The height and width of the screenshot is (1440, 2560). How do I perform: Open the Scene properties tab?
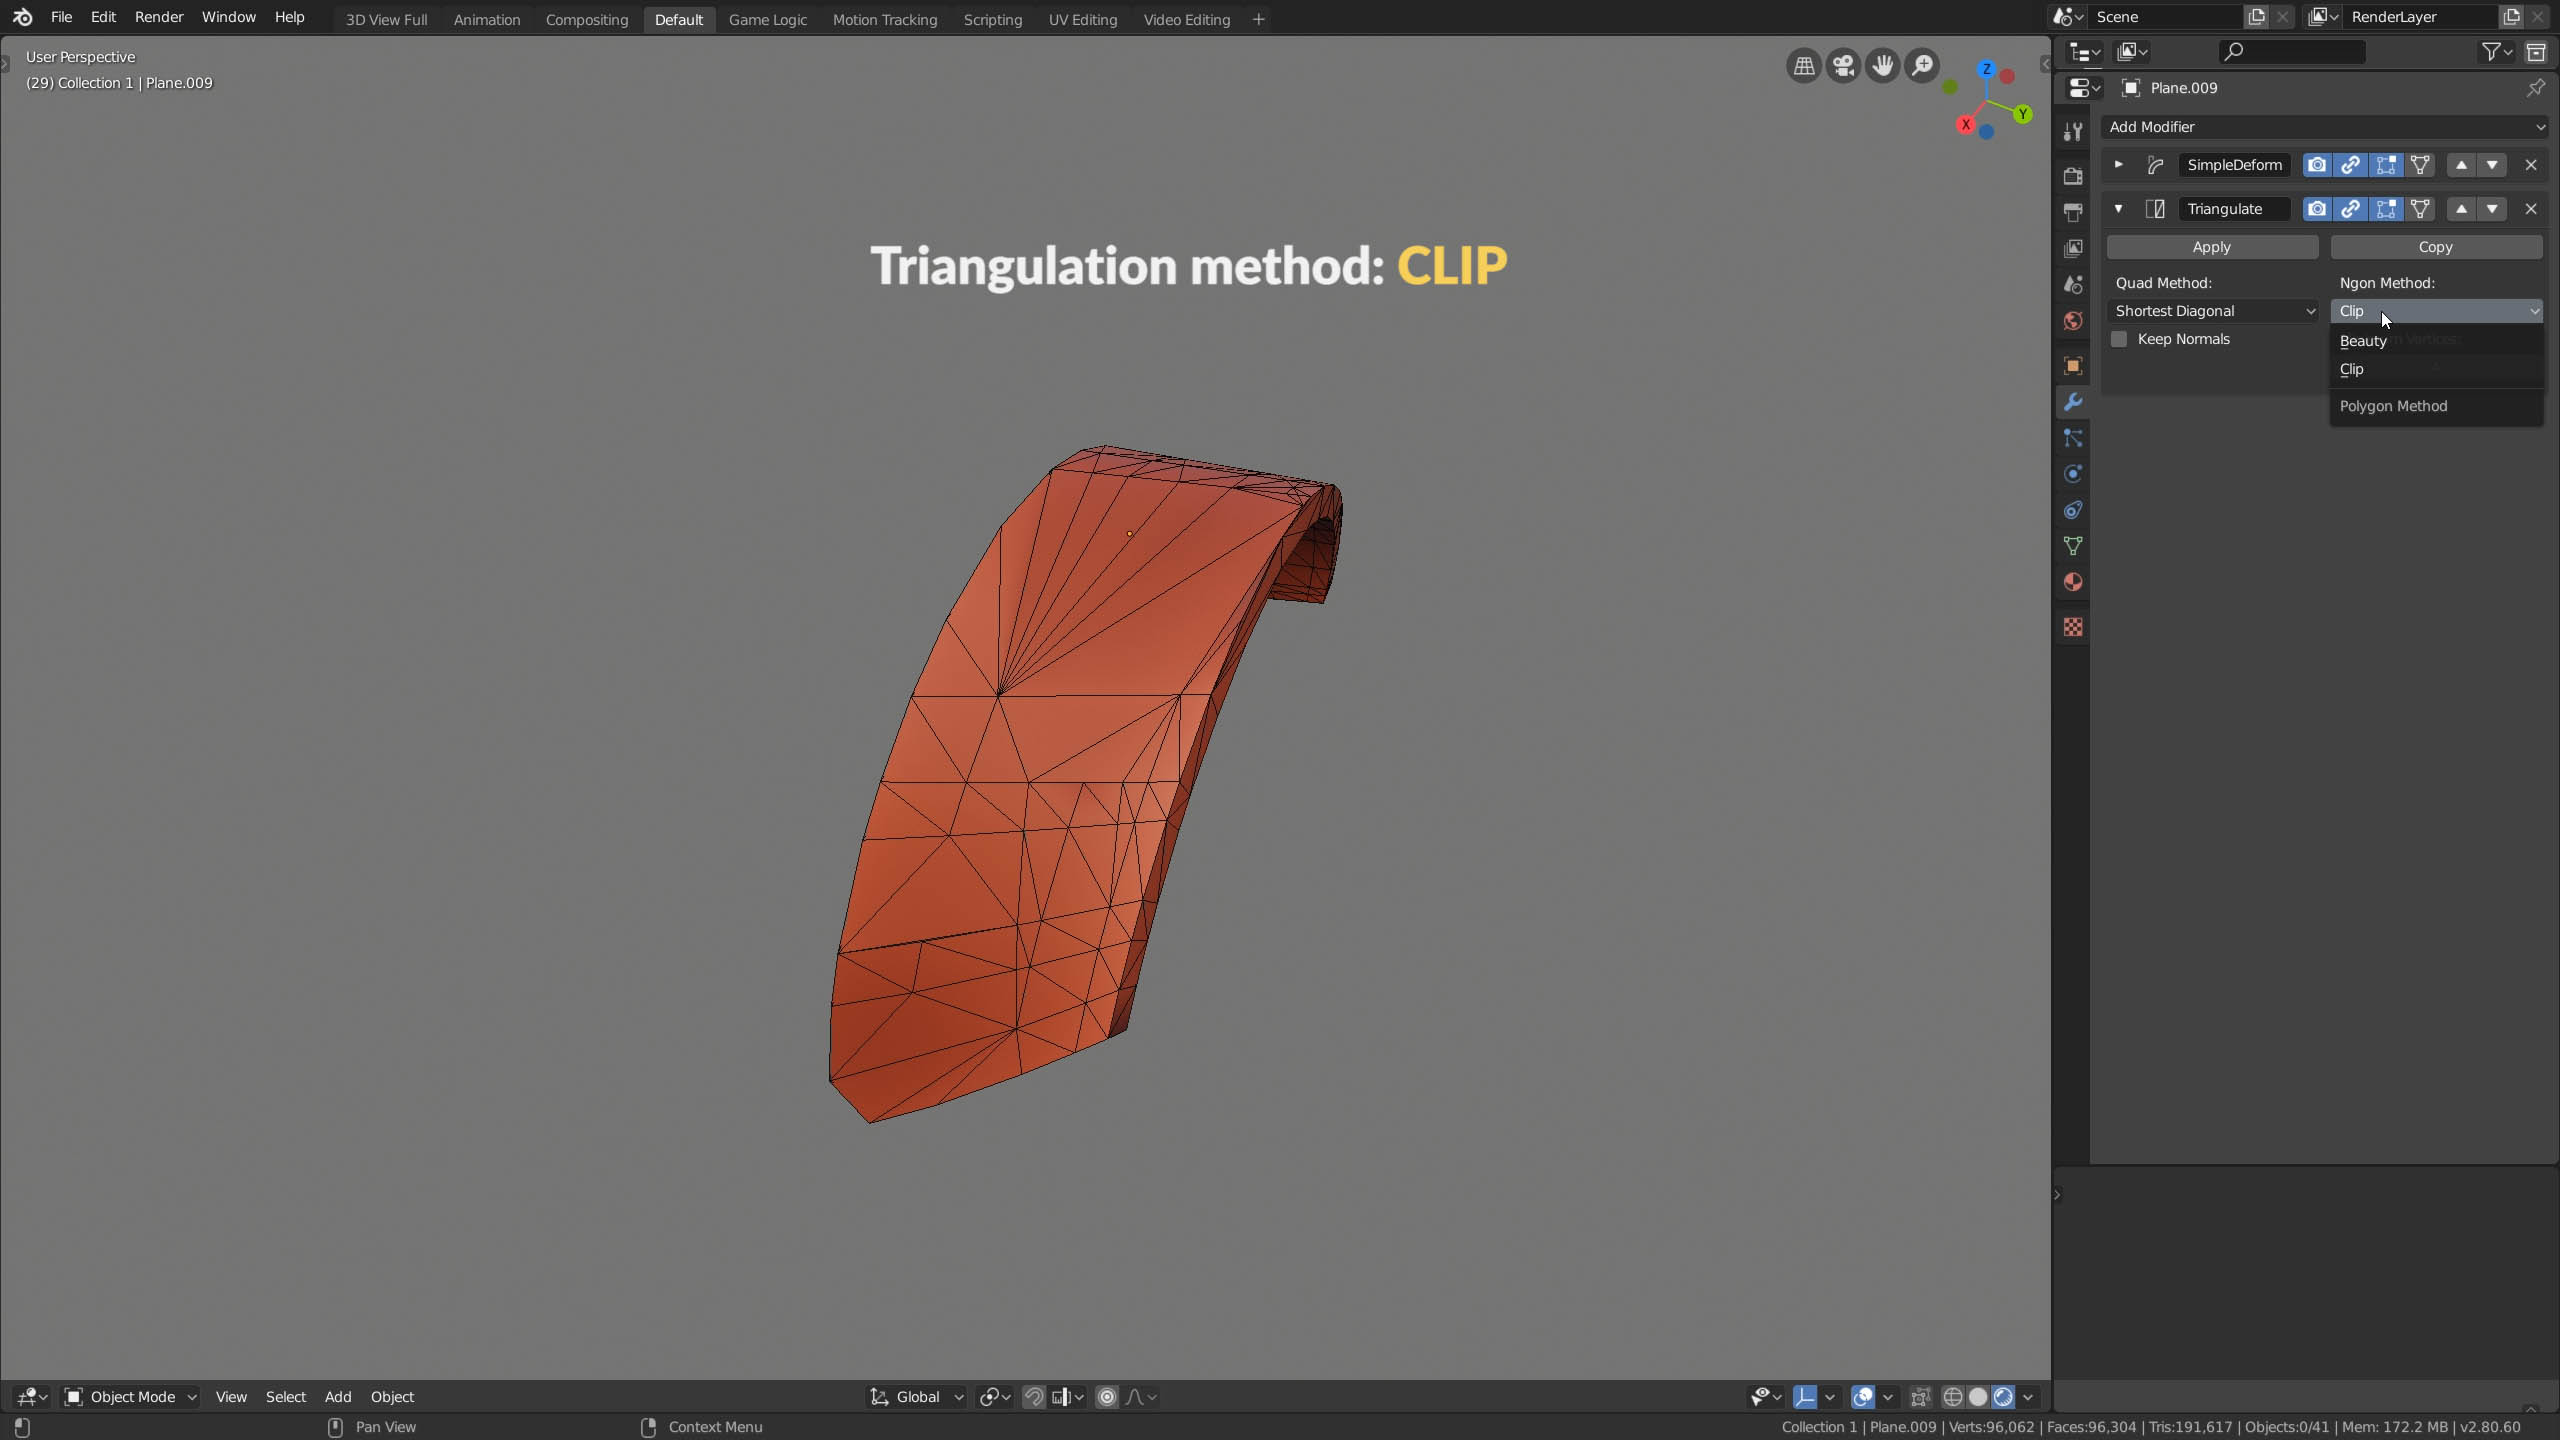(2073, 285)
